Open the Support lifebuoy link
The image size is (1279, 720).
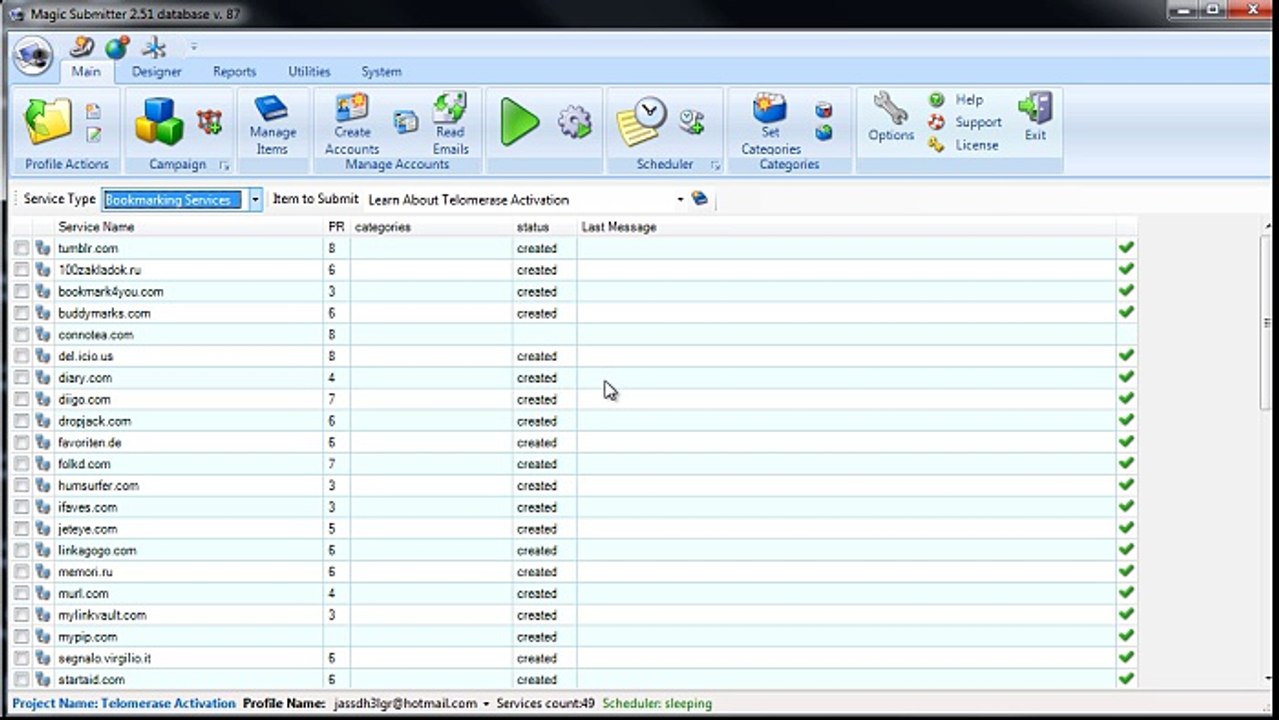[x=965, y=122]
